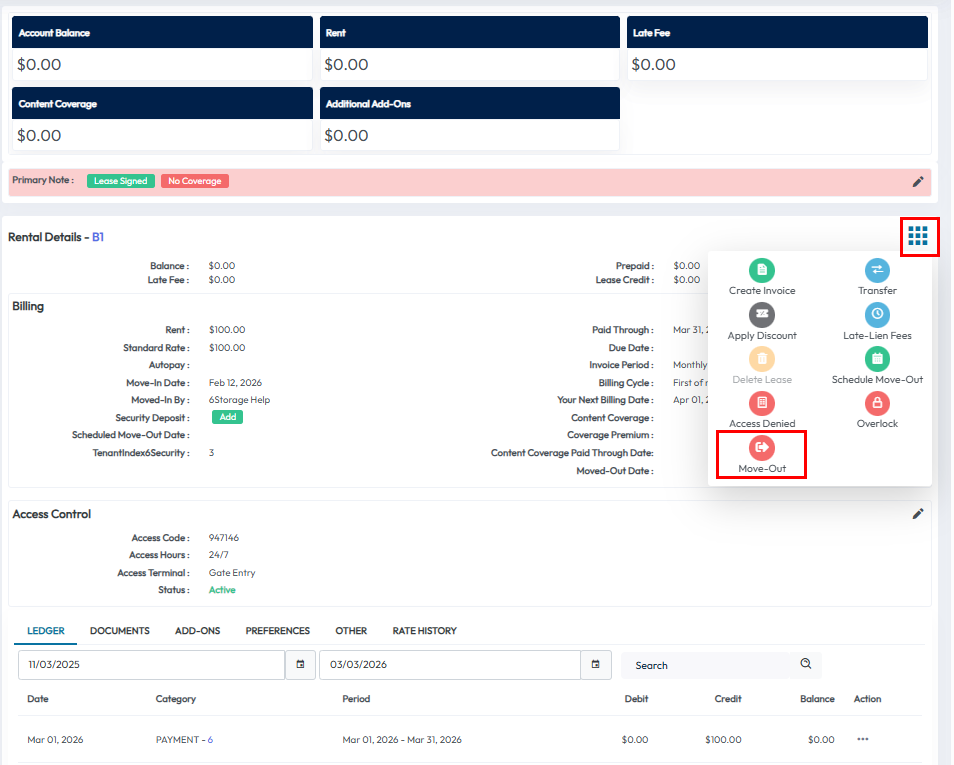954x765 pixels.
Task: Click Add button for Security Deposit
Action: (x=227, y=417)
